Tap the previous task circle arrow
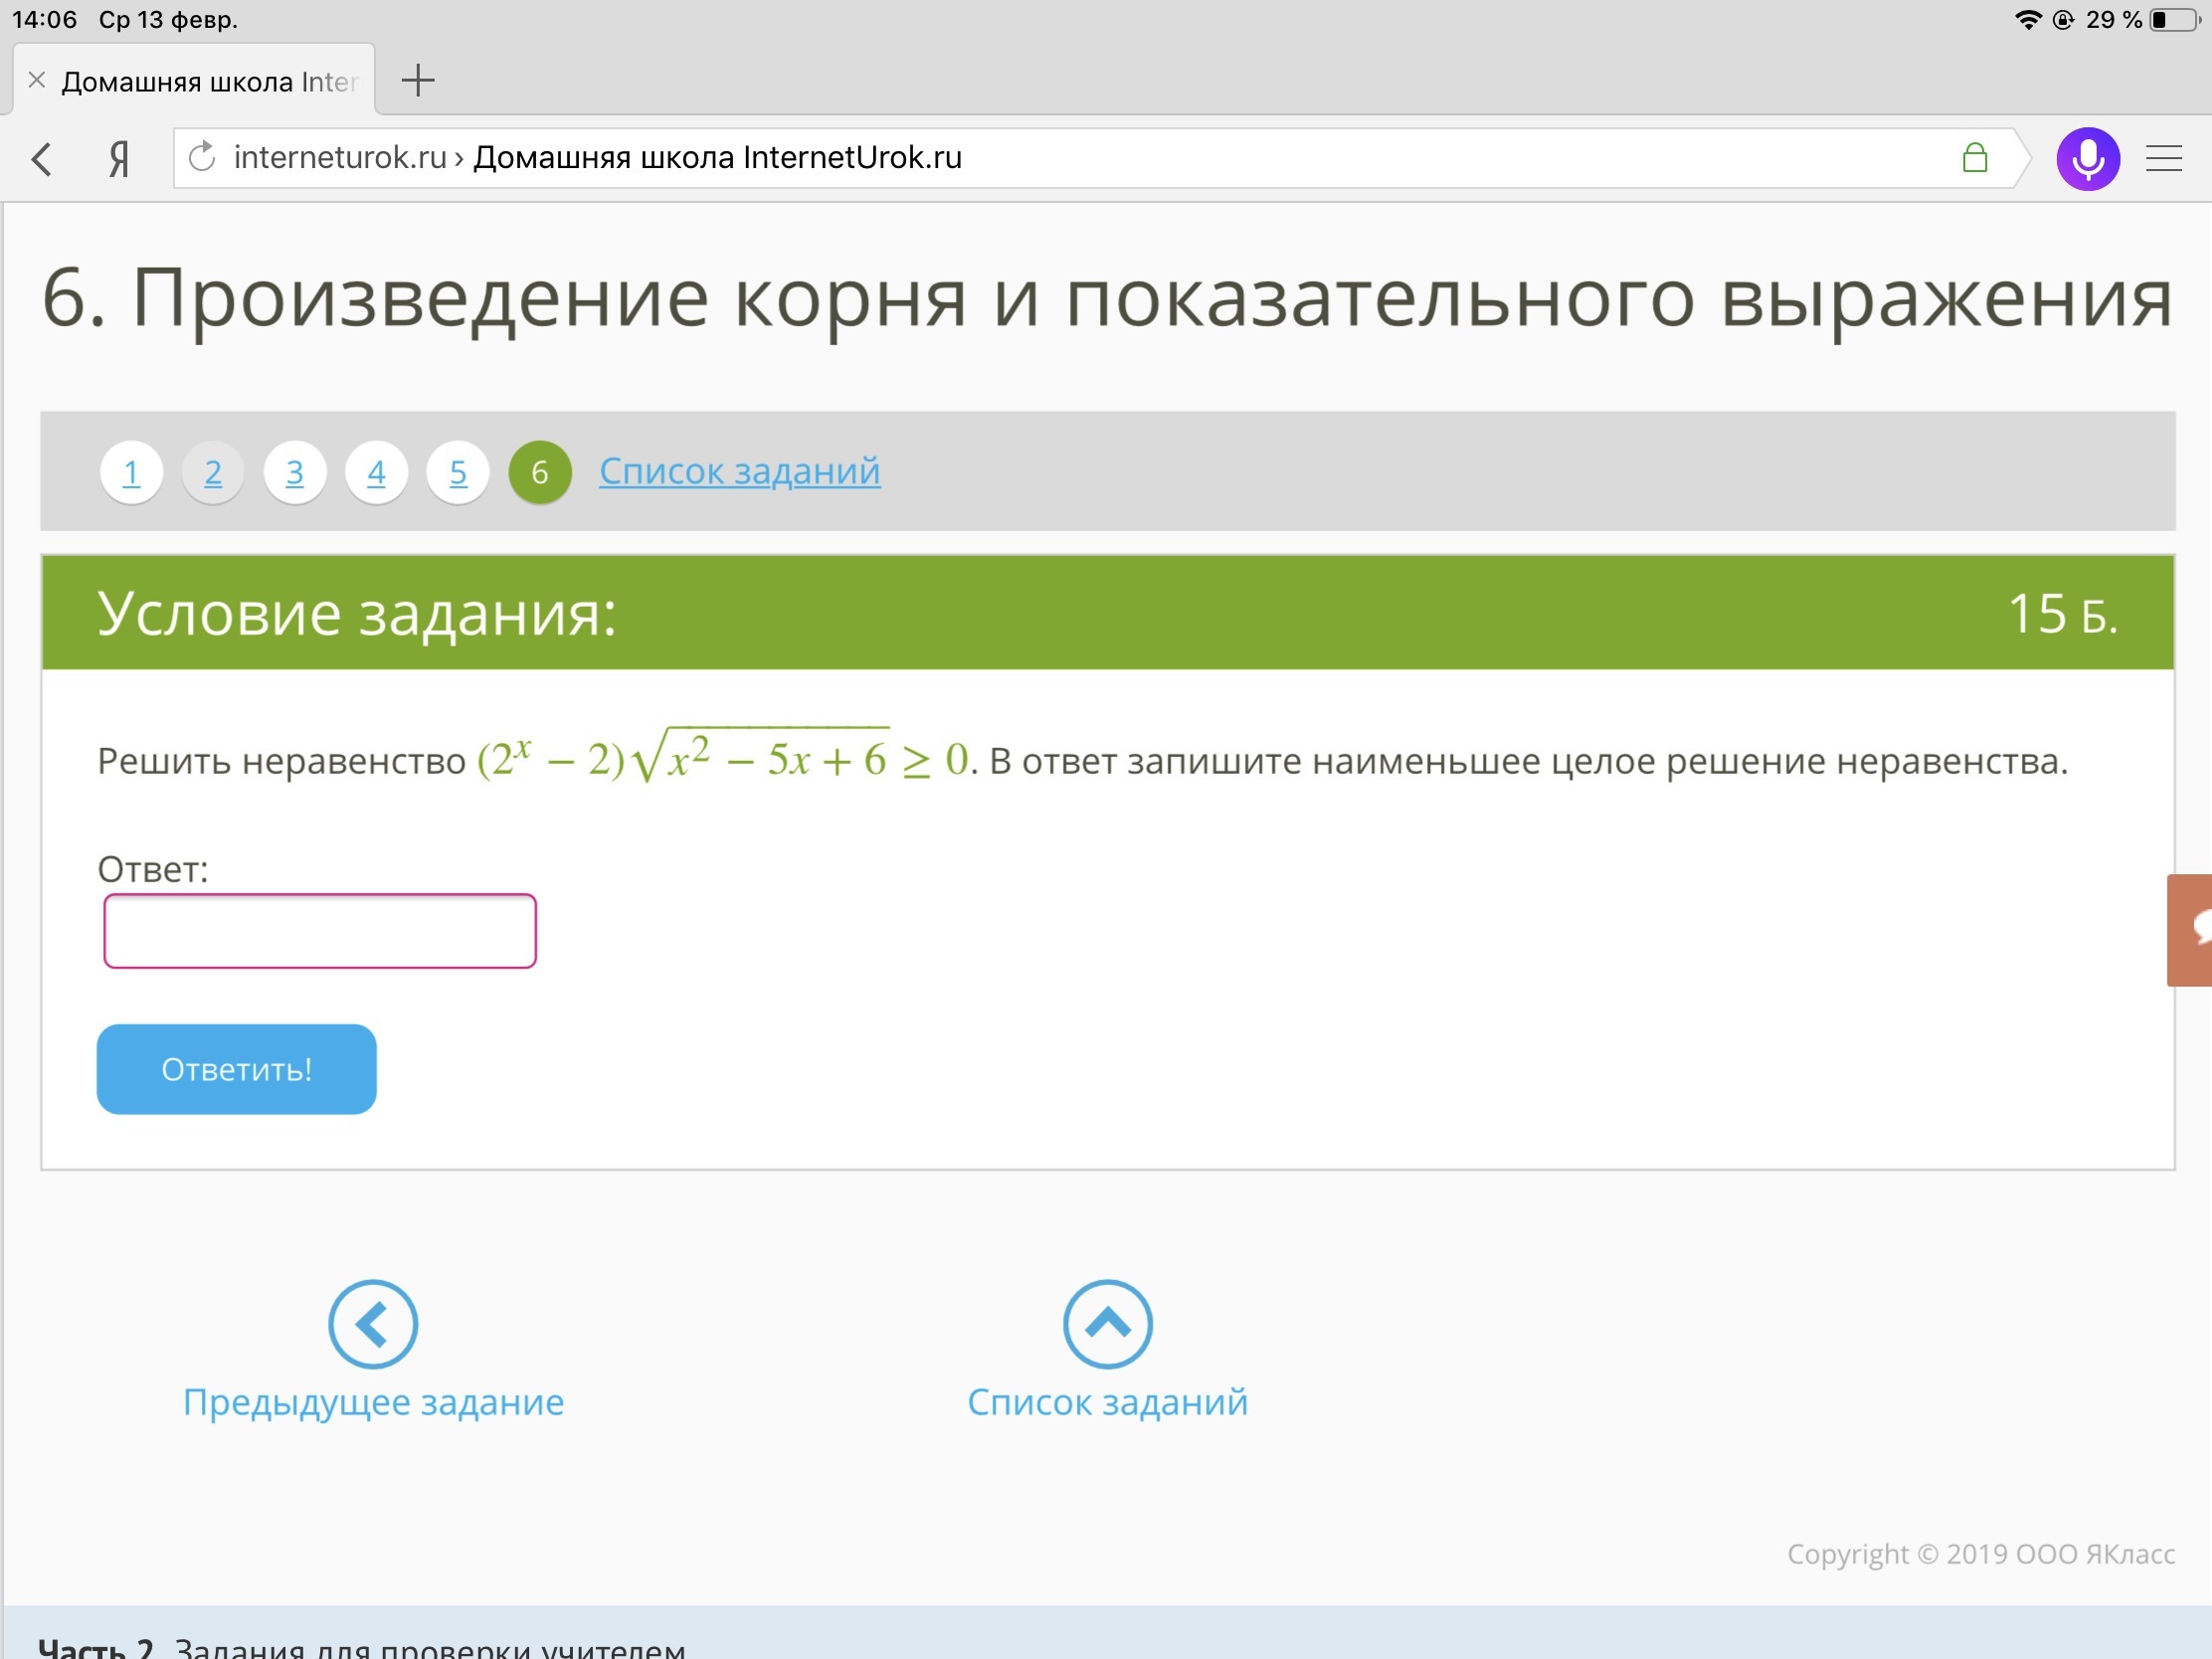This screenshot has width=2212, height=1659. [x=372, y=1323]
